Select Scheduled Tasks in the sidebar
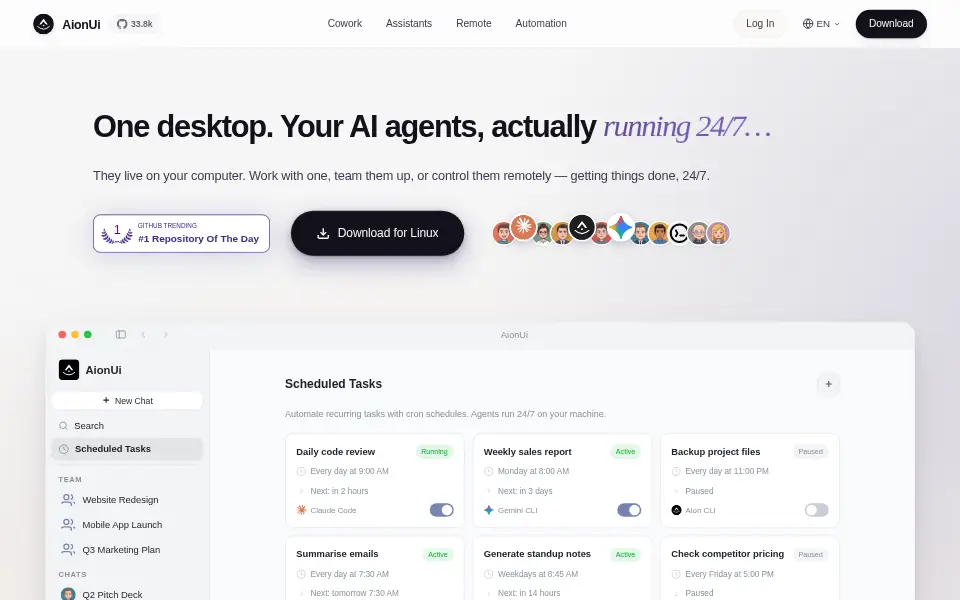The image size is (960, 600). tap(127, 449)
